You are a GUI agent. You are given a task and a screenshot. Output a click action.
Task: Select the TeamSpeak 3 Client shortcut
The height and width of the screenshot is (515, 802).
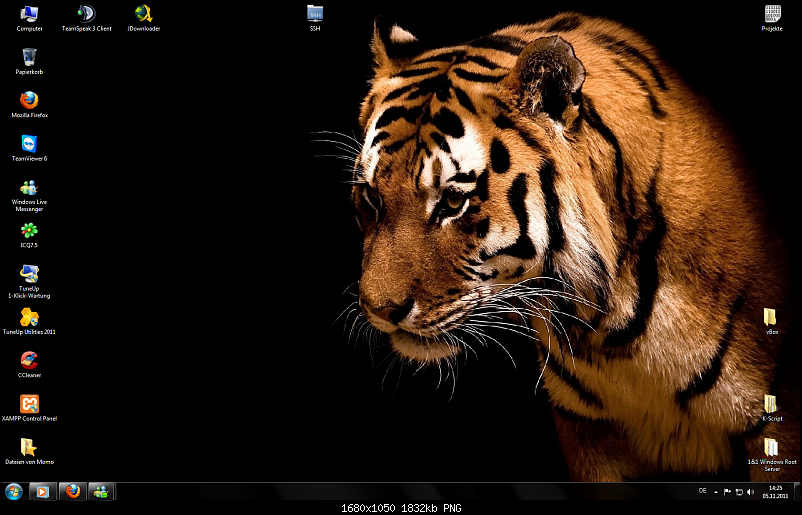(86, 18)
